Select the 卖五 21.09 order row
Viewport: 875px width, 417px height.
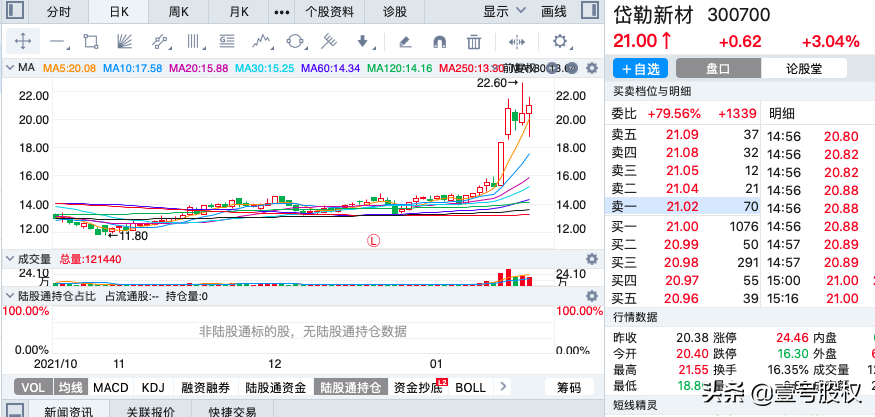683,134
